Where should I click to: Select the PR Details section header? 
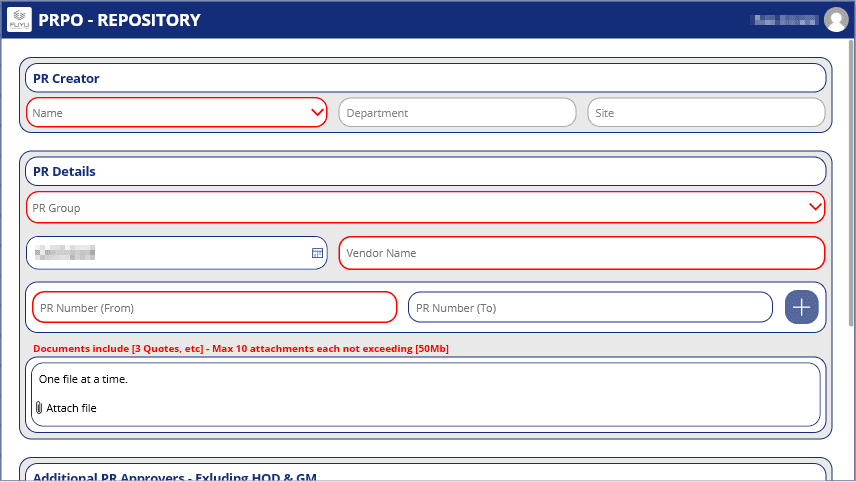(x=425, y=171)
